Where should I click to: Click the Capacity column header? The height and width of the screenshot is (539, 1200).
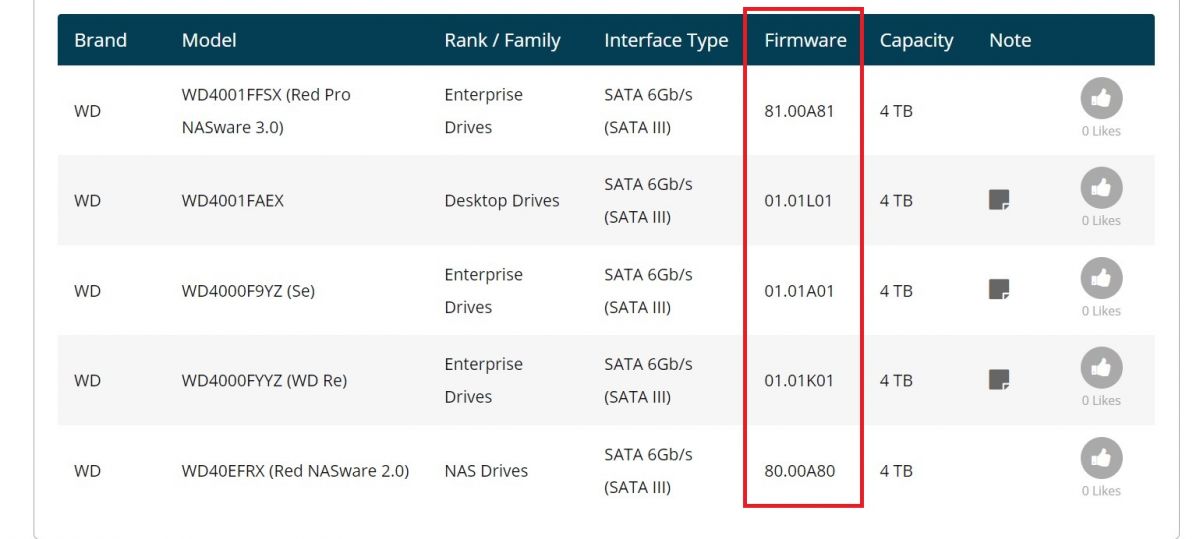click(x=916, y=40)
